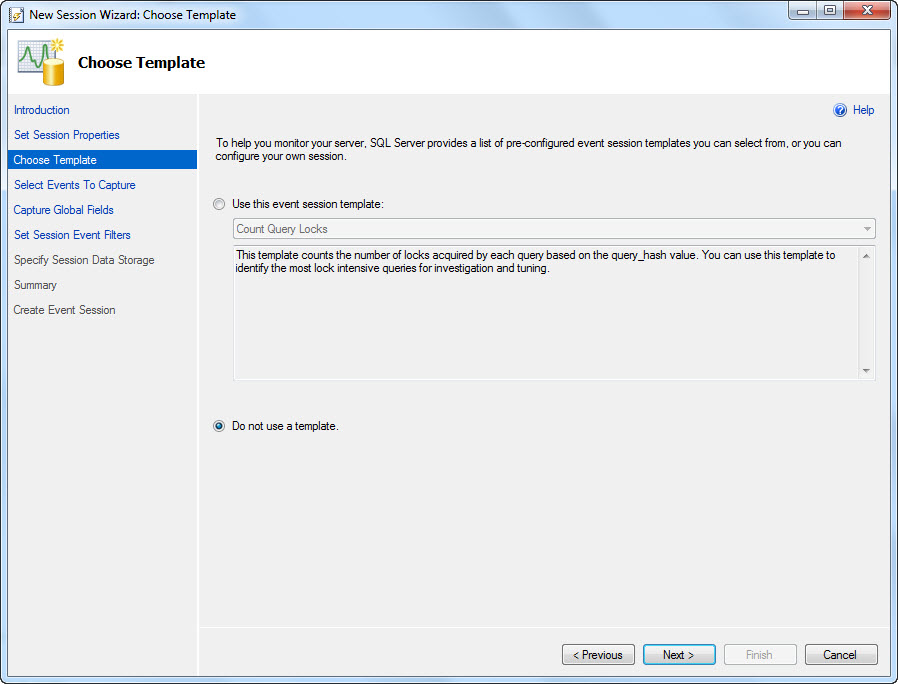Minimize the wizard window
This screenshot has height=684, width=898.
802,11
